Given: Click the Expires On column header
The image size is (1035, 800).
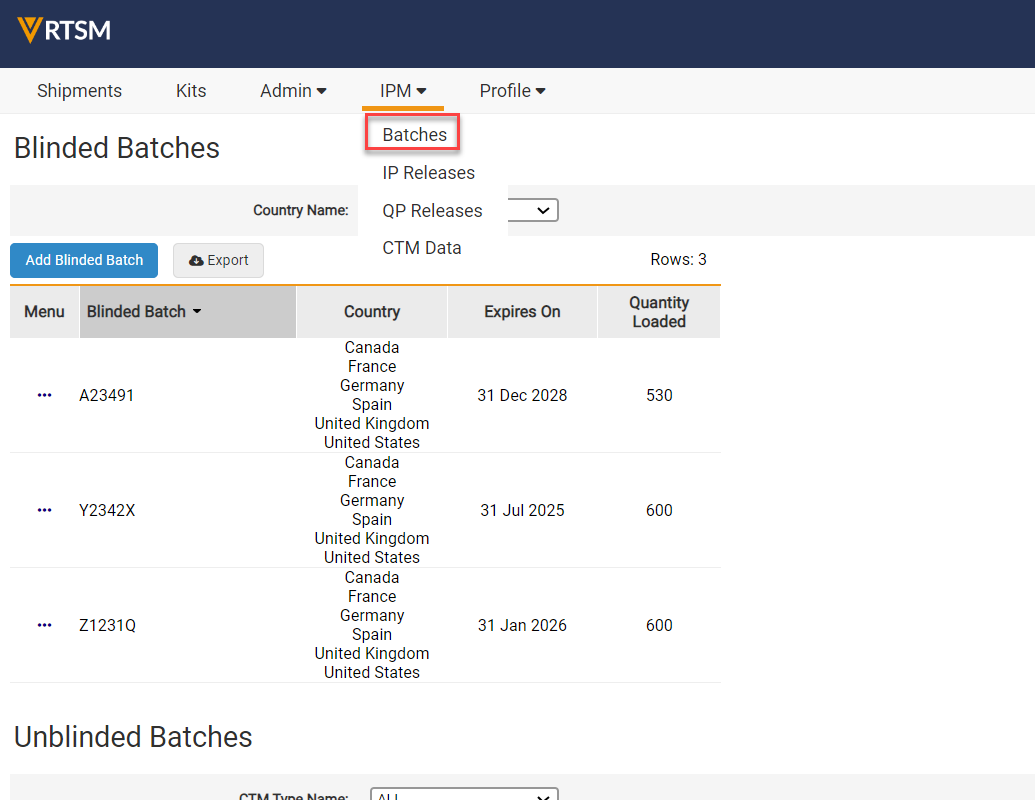Looking at the screenshot, I should point(522,312).
